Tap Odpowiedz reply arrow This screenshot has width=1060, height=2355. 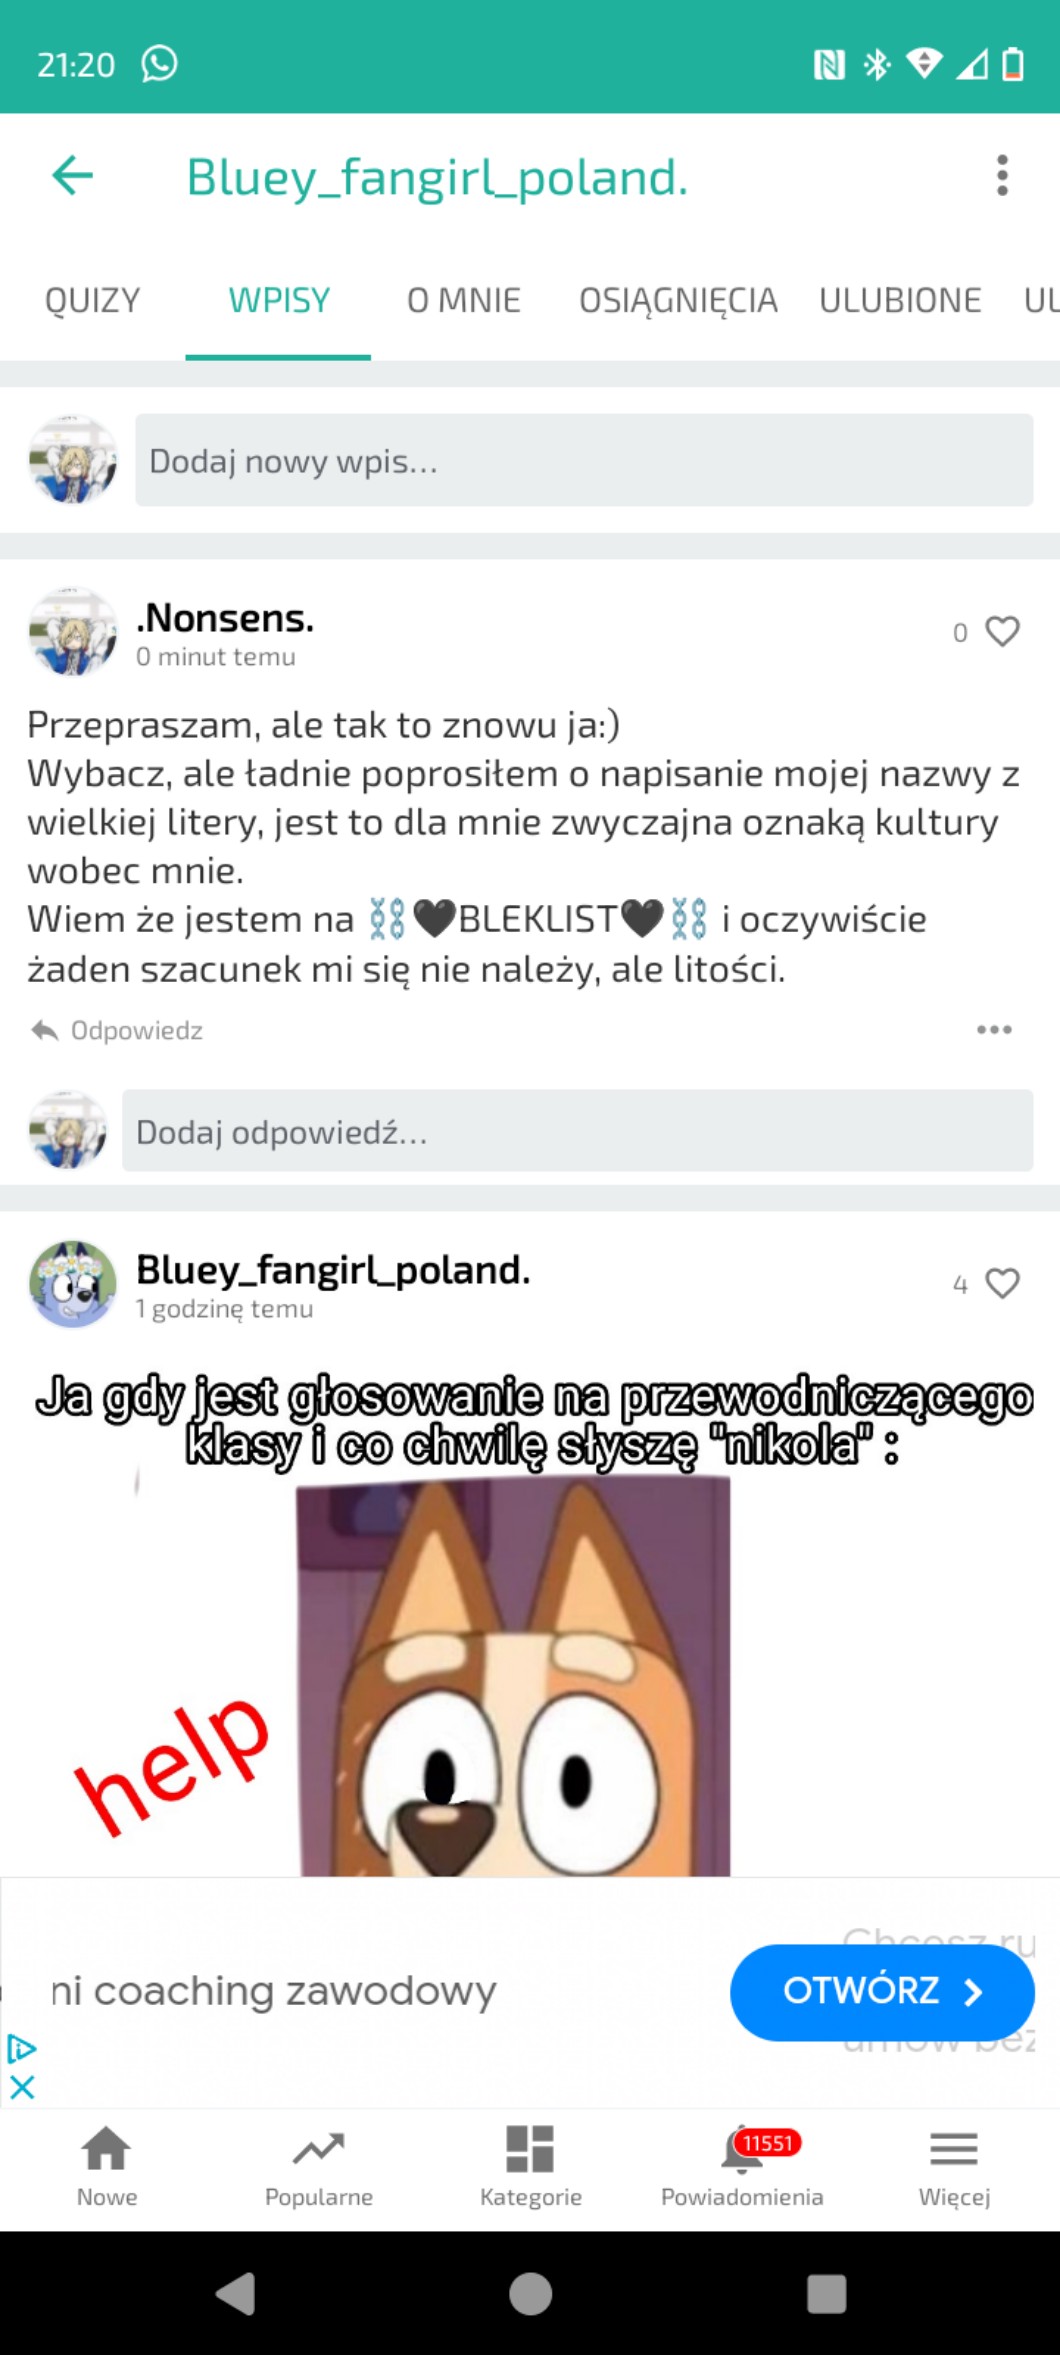tap(45, 1030)
